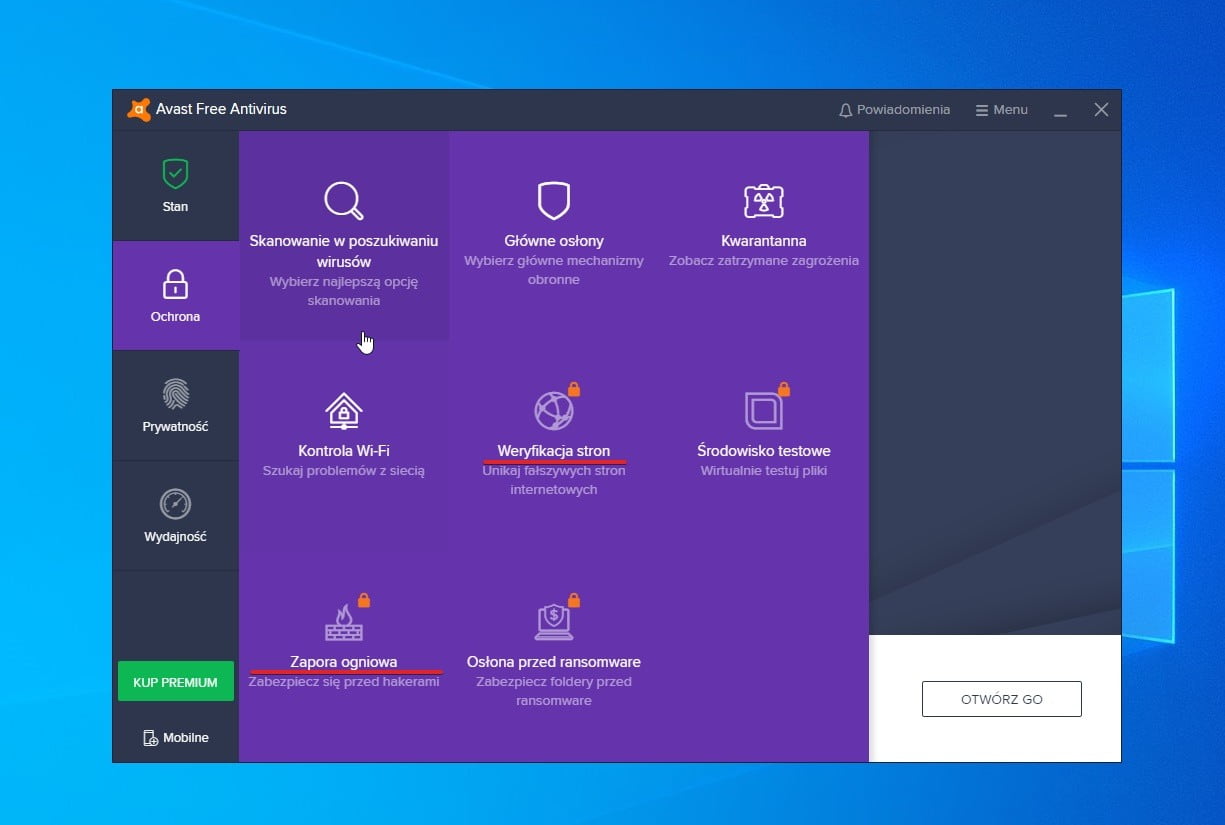The height and width of the screenshot is (825, 1225).
Task: Select the Kontrola Wi-Fi house icon
Action: [343, 410]
